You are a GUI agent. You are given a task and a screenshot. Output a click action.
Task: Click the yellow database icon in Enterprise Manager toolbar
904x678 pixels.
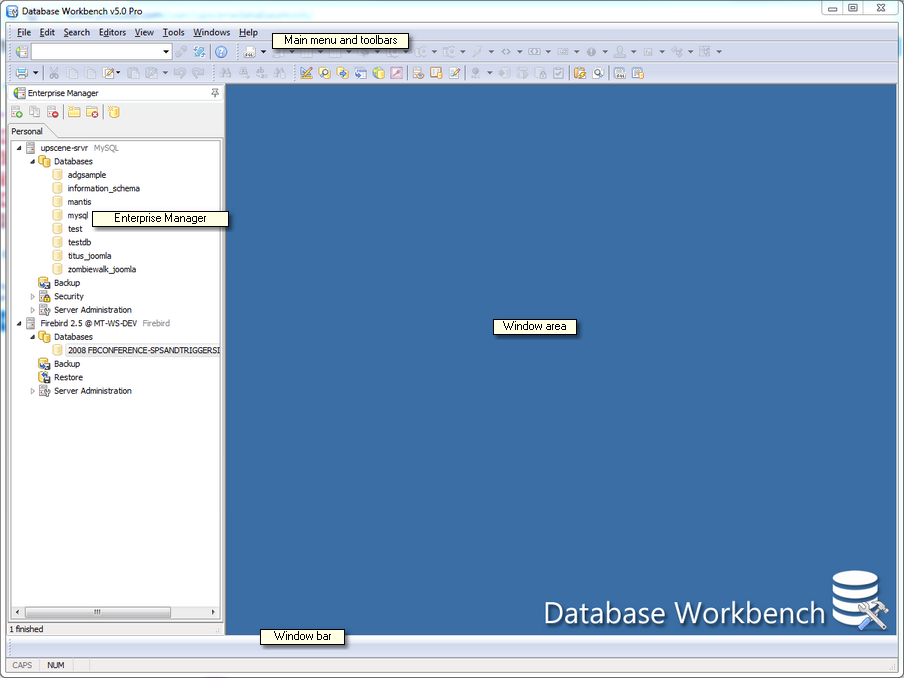113,112
